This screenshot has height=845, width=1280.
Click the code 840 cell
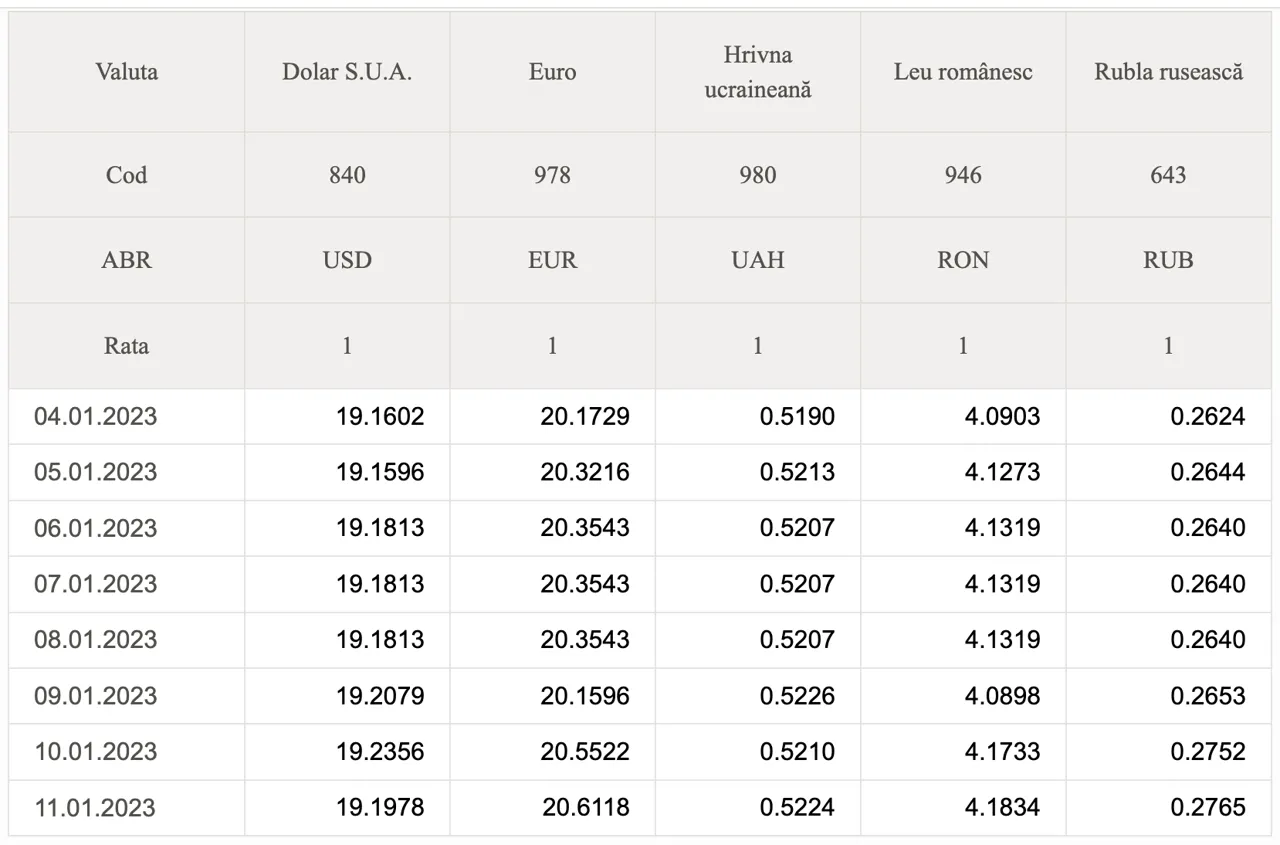click(347, 175)
